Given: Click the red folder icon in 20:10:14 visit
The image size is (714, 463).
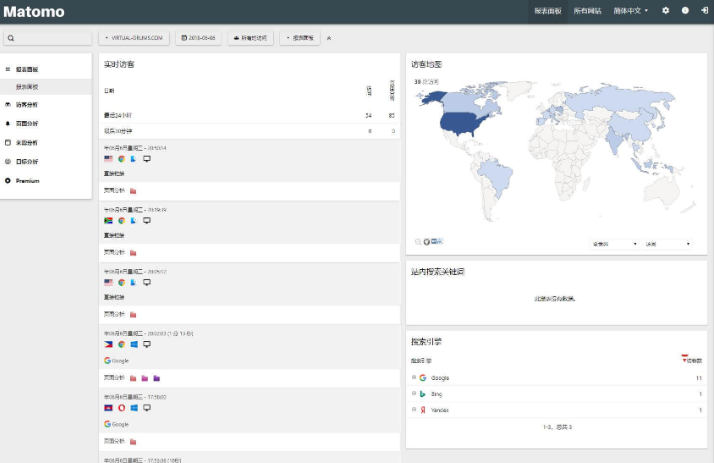Looking at the screenshot, I should pos(133,191).
